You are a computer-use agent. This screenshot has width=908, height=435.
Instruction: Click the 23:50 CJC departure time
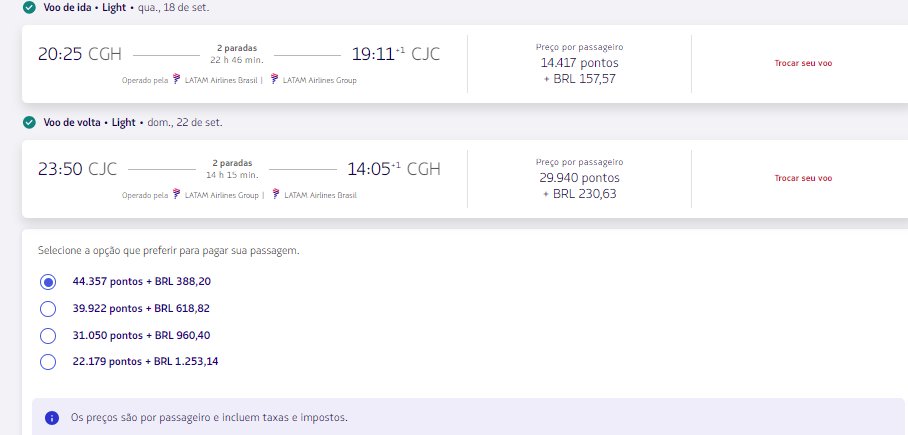(x=78, y=169)
